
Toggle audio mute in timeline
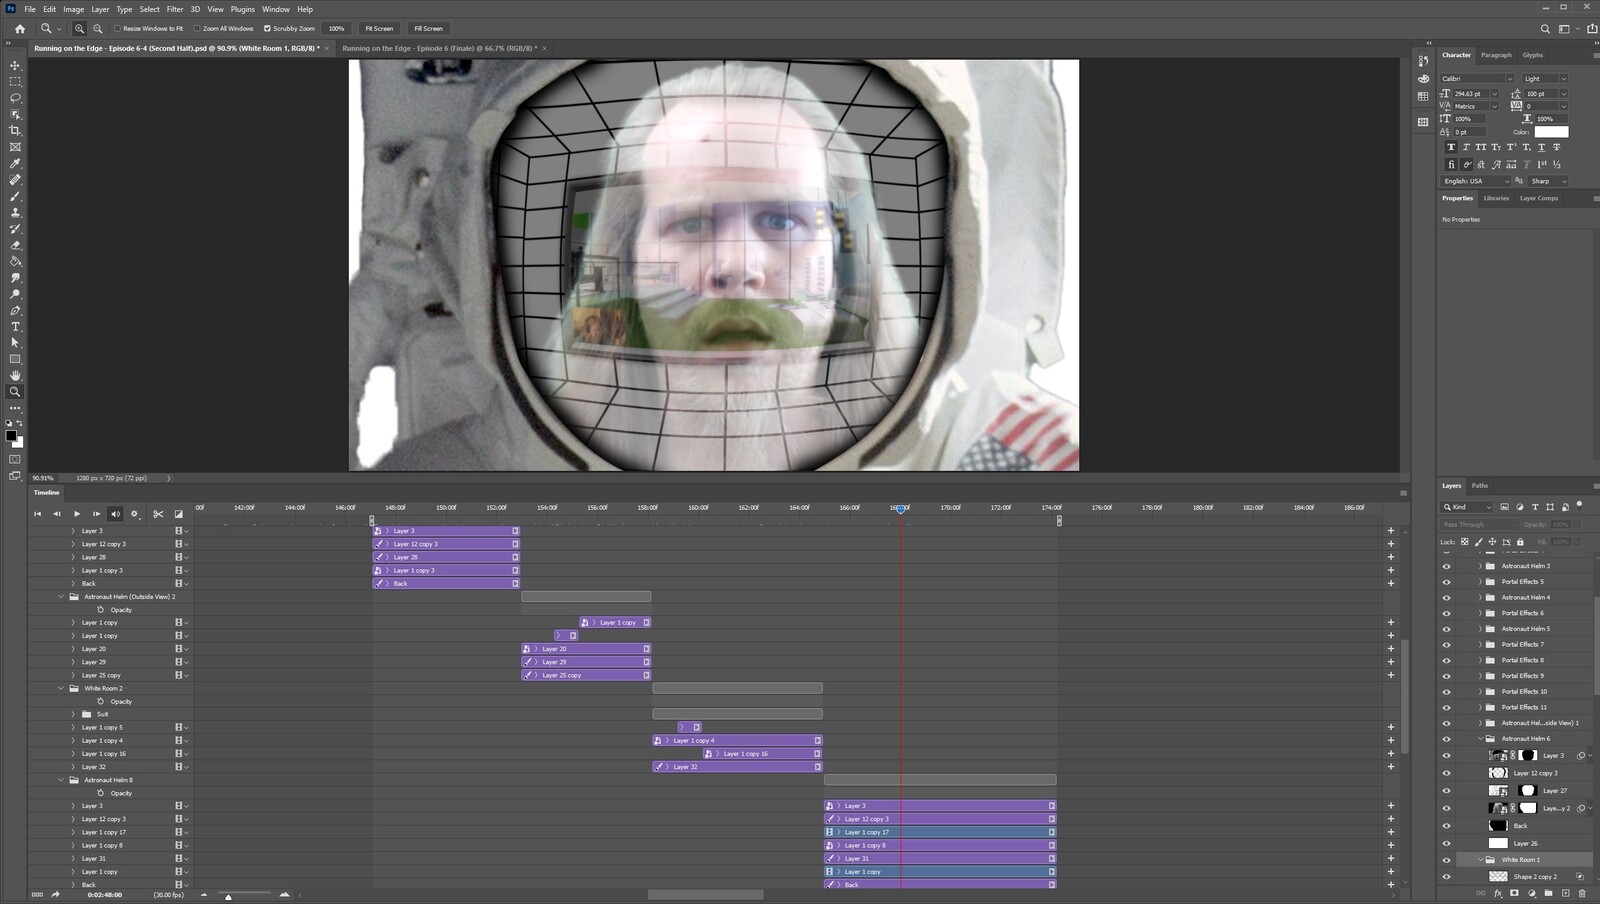[x=115, y=514]
